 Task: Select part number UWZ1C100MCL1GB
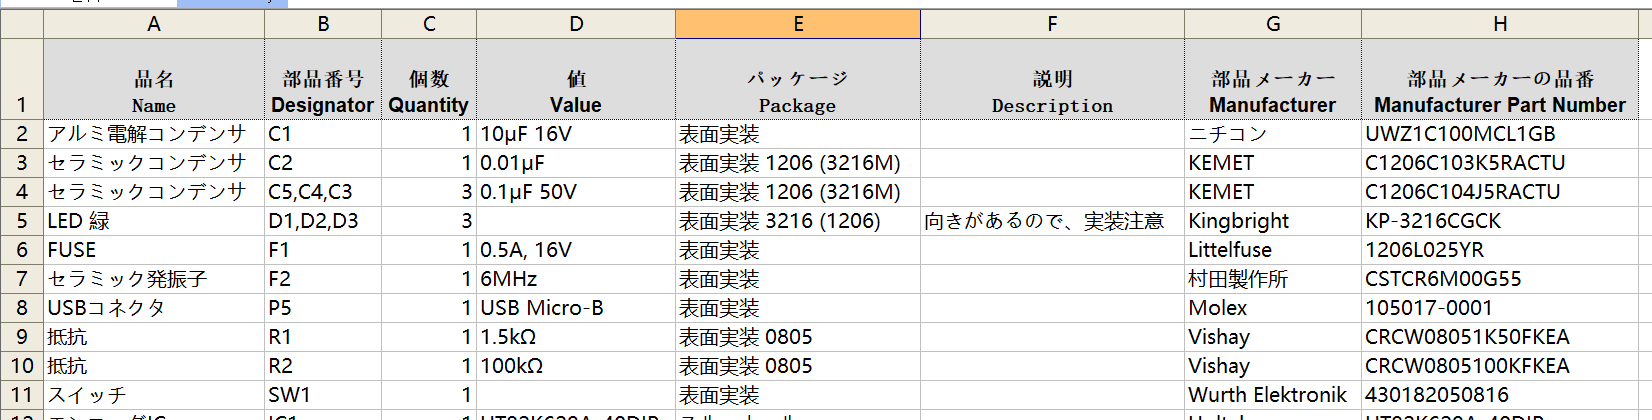pos(1500,134)
